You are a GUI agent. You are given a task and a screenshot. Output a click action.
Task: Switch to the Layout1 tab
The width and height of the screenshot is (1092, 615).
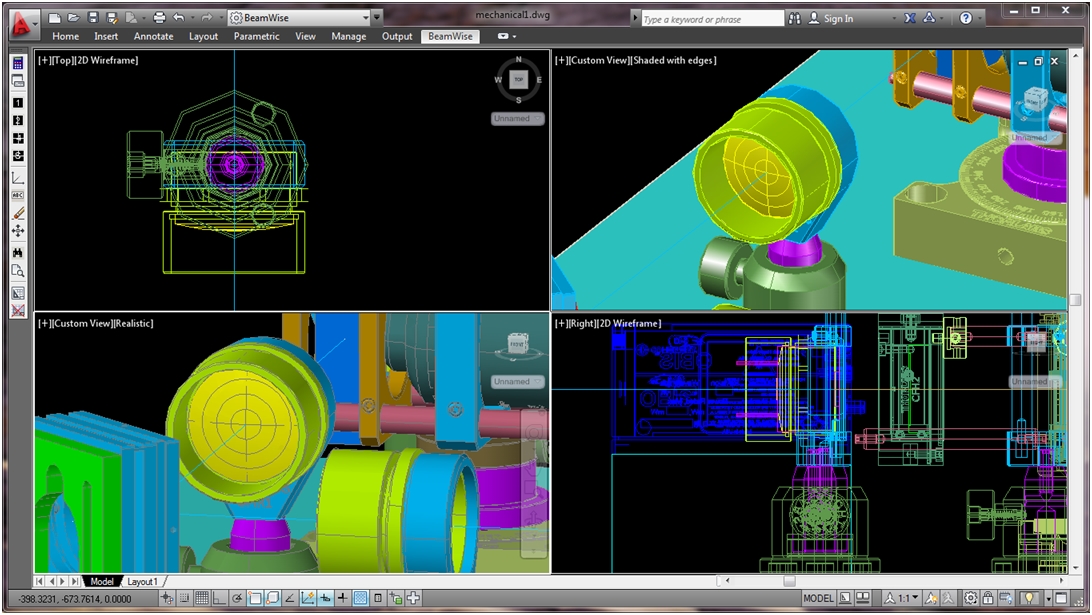(142, 582)
